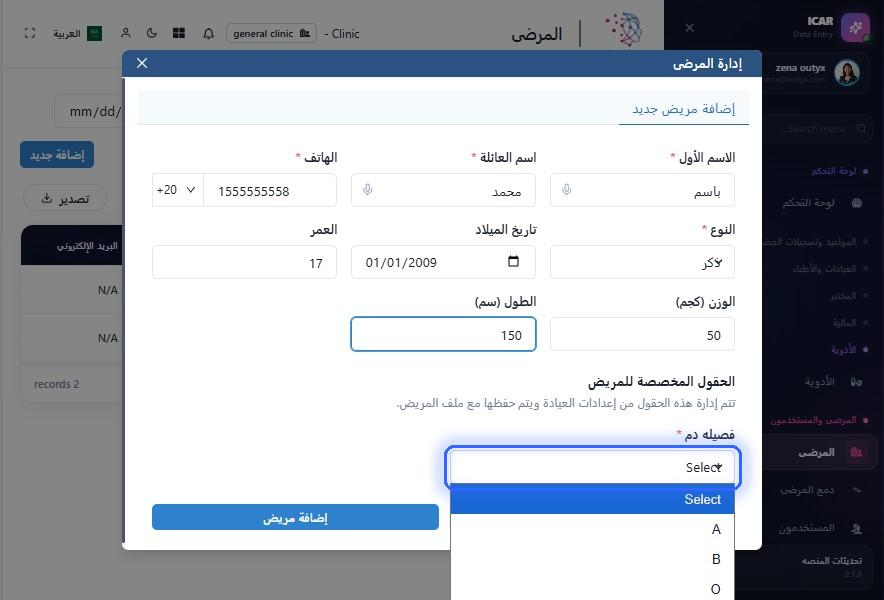Choose blood type O option
This screenshot has width=884, height=600.
click(x=593, y=589)
